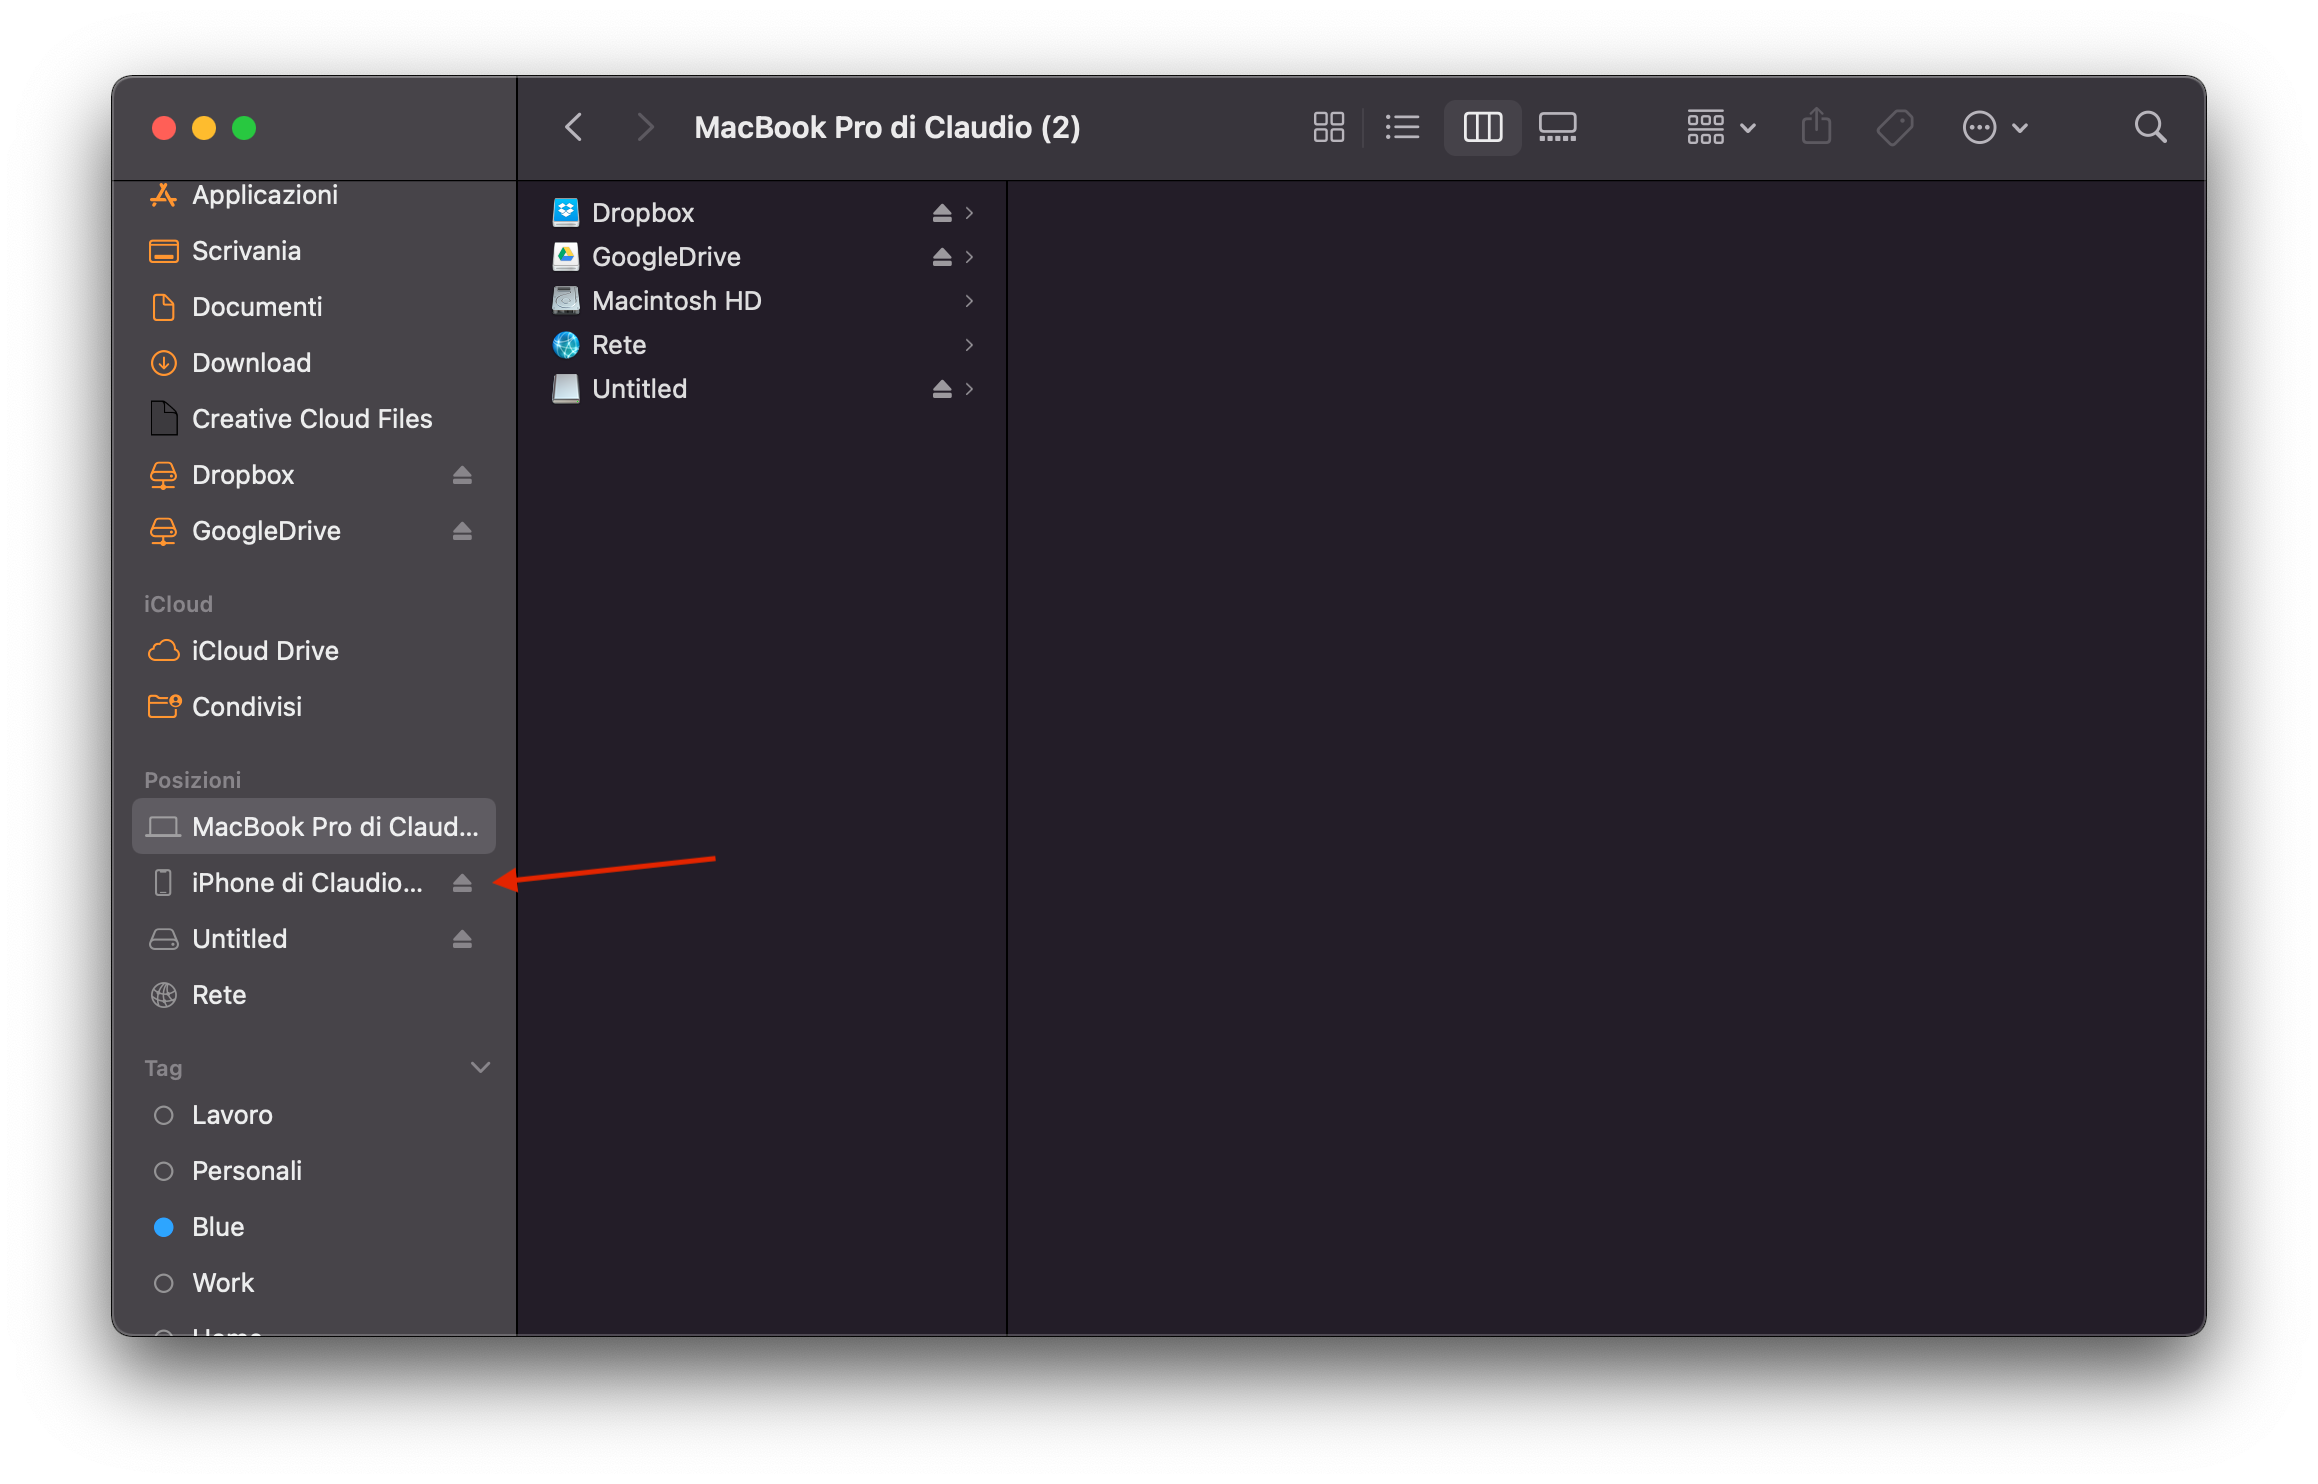This screenshot has height=1484, width=2318.
Task: Select the Blue color tag
Action: pyautogui.click(x=217, y=1227)
